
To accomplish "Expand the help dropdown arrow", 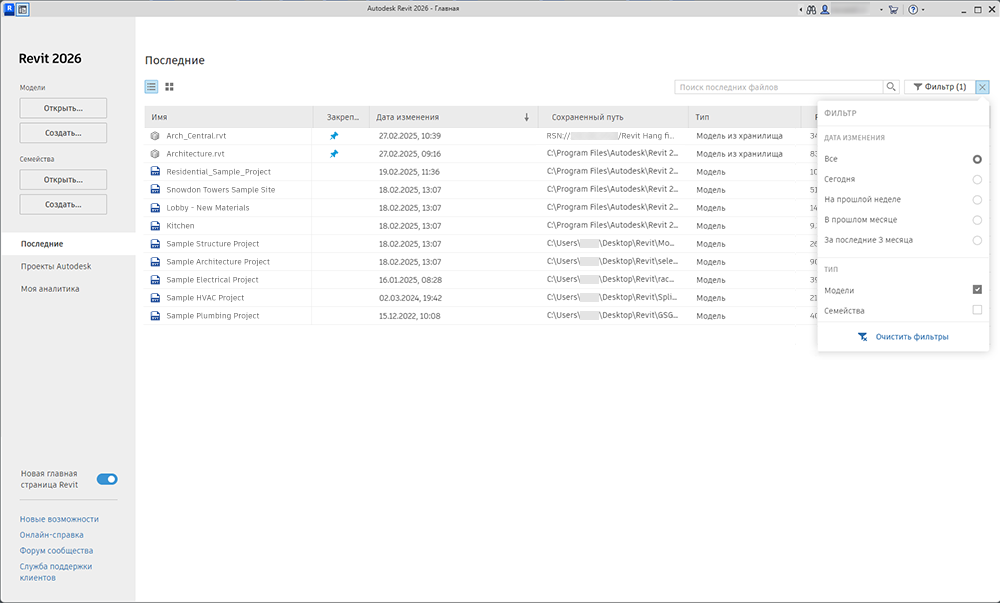I will (x=923, y=10).
